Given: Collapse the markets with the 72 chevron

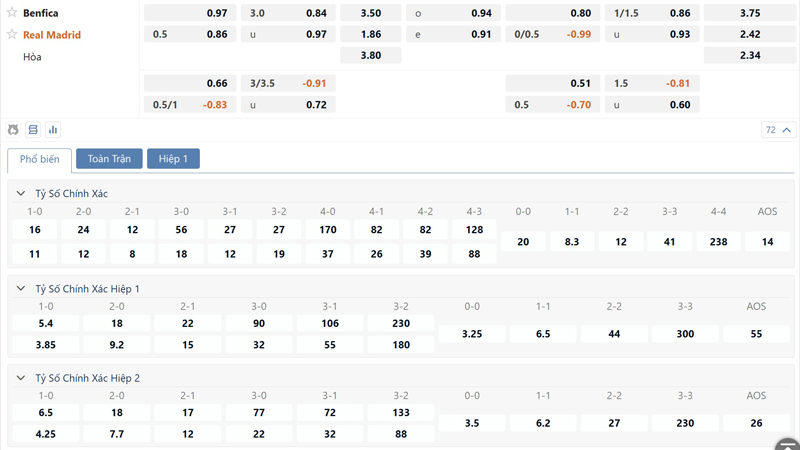Looking at the screenshot, I should click(x=778, y=130).
